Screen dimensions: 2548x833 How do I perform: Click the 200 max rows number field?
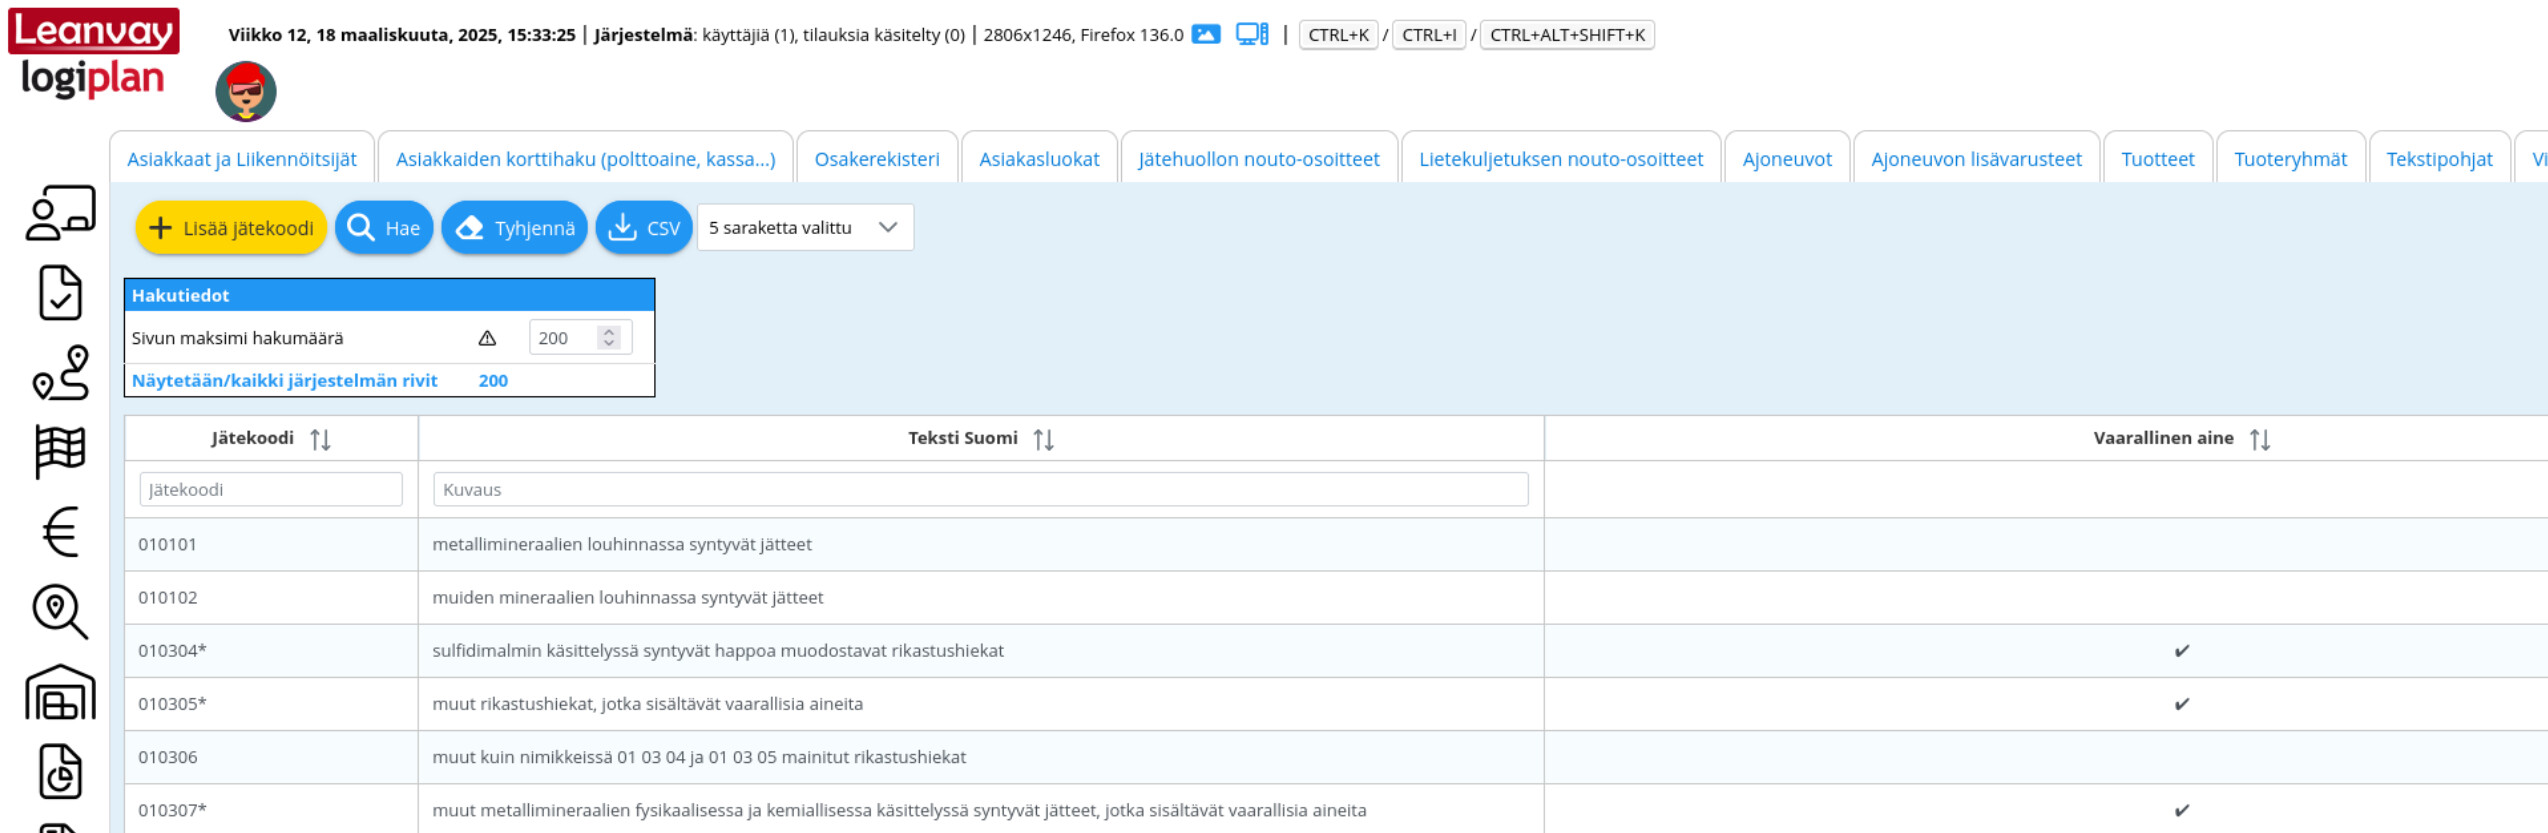(580, 338)
